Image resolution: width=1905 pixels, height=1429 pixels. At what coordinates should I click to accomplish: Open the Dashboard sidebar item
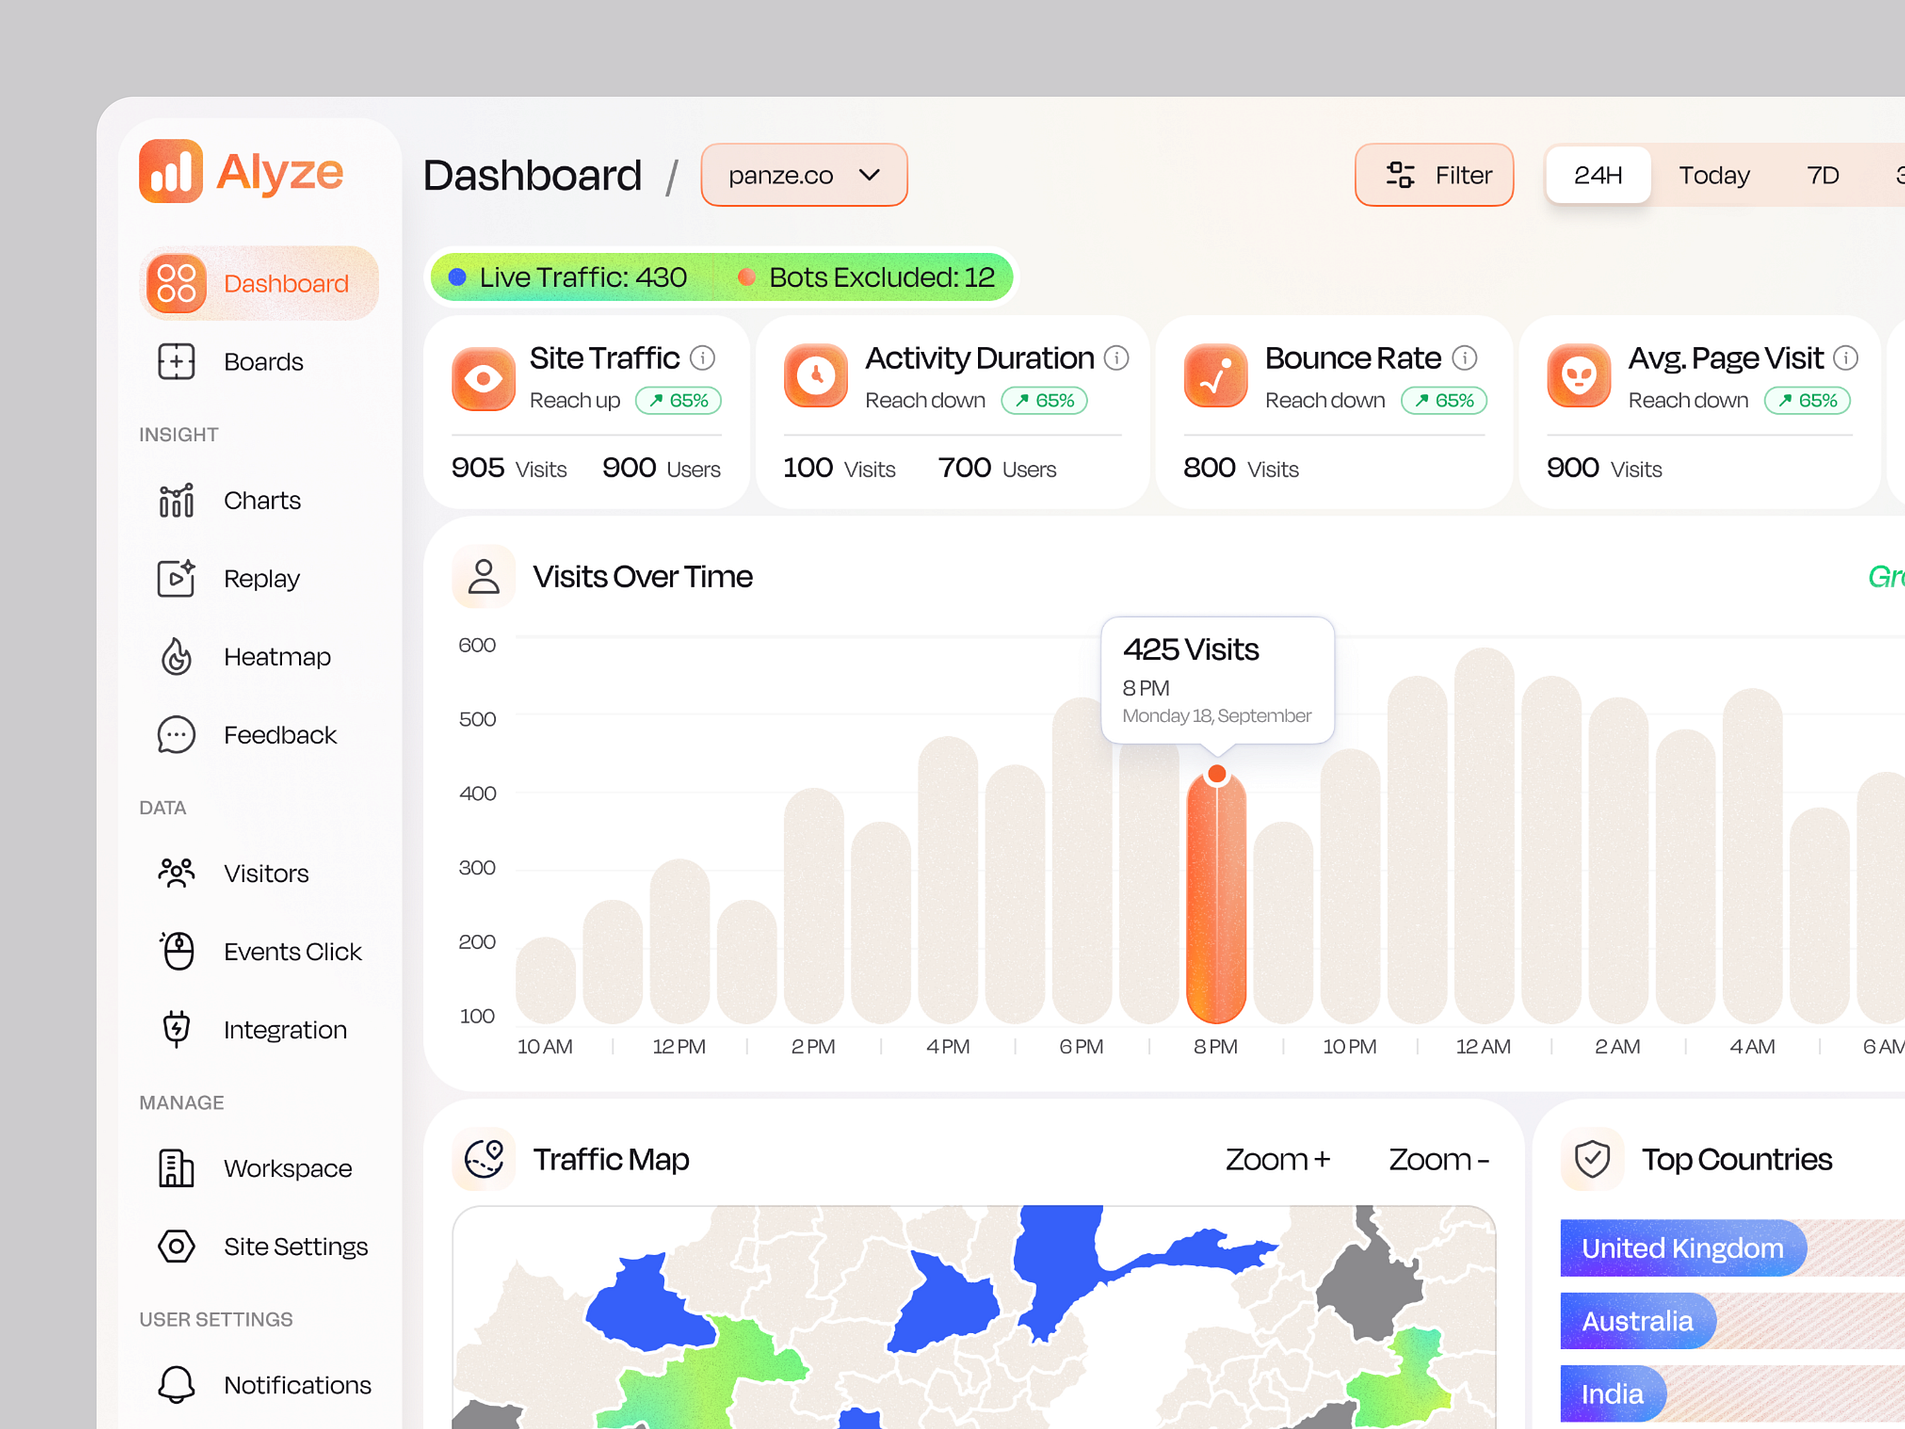pyautogui.click(x=259, y=283)
